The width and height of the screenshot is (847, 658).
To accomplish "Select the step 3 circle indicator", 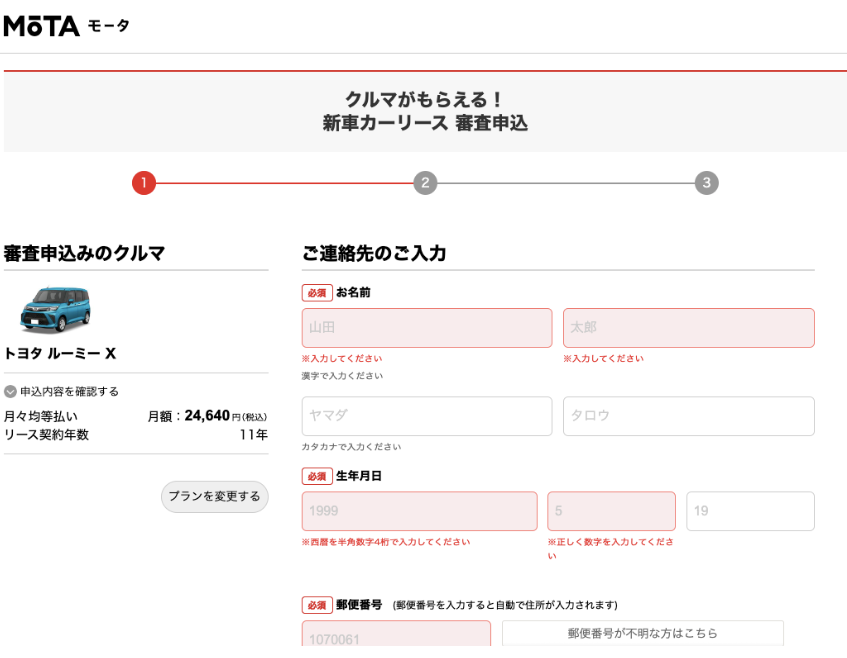I will (x=706, y=183).
